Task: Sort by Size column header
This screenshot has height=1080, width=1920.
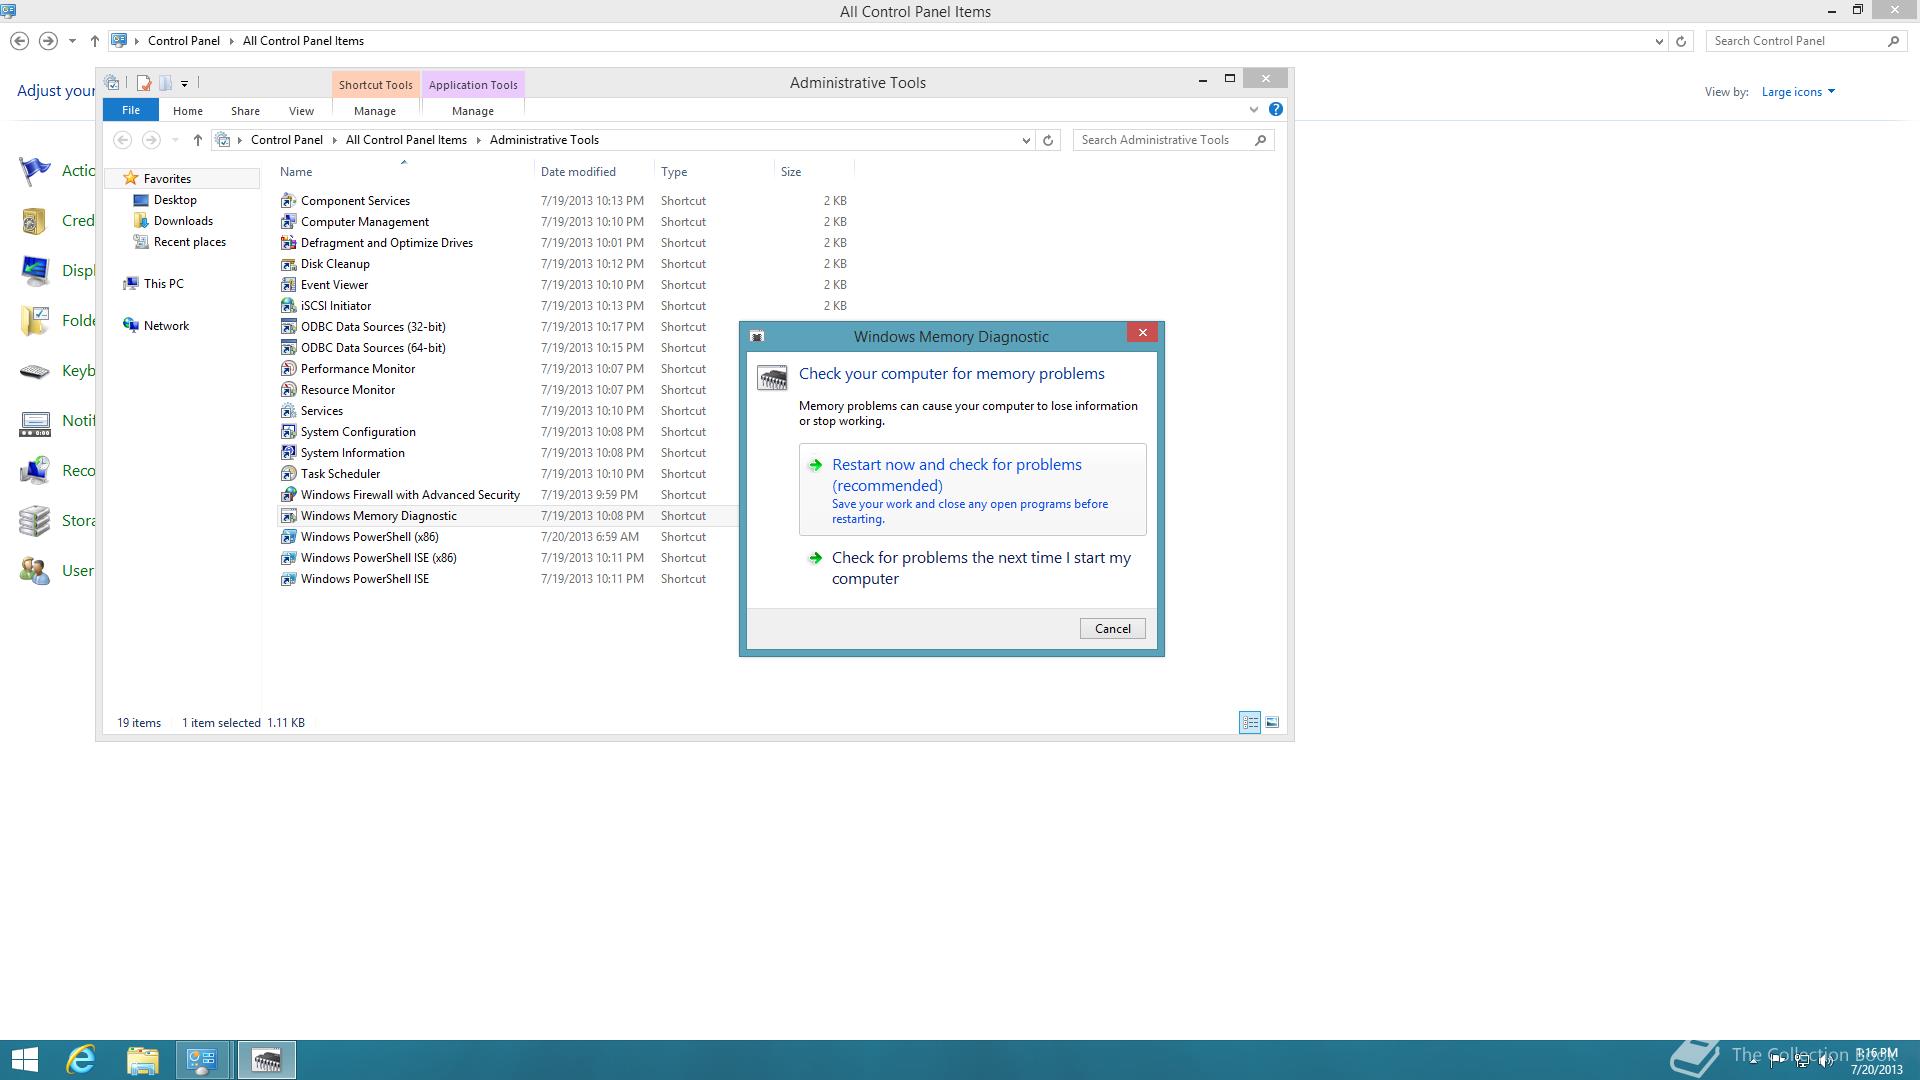Action: pos(814,172)
